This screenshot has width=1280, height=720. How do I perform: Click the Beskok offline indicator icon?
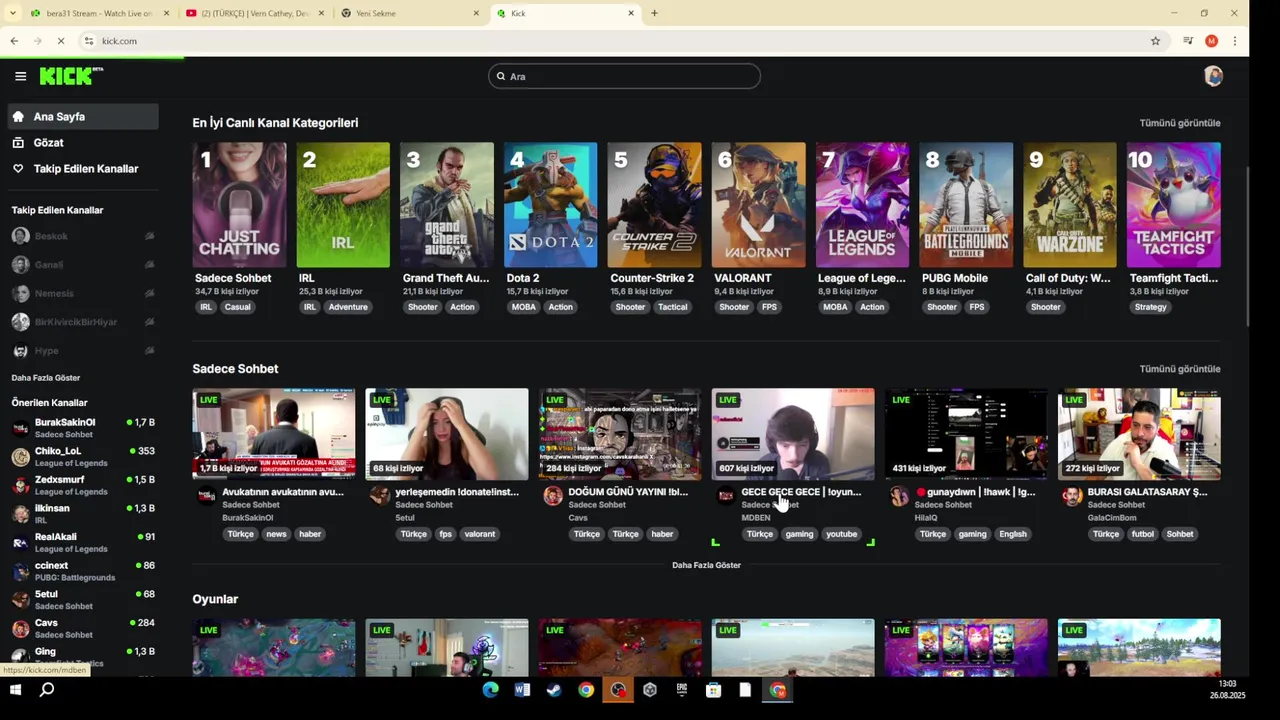coord(149,236)
